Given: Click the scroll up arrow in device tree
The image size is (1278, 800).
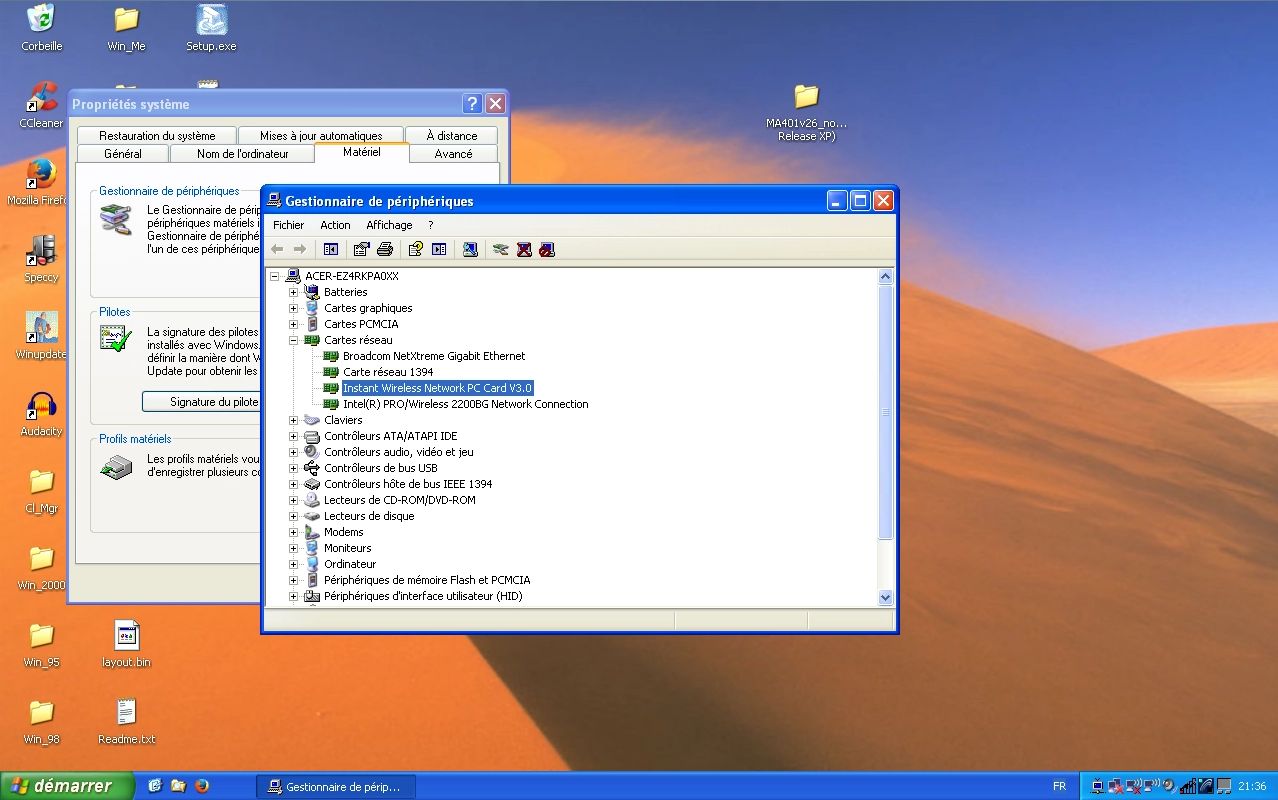Looking at the screenshot, I should coord(885,277).
